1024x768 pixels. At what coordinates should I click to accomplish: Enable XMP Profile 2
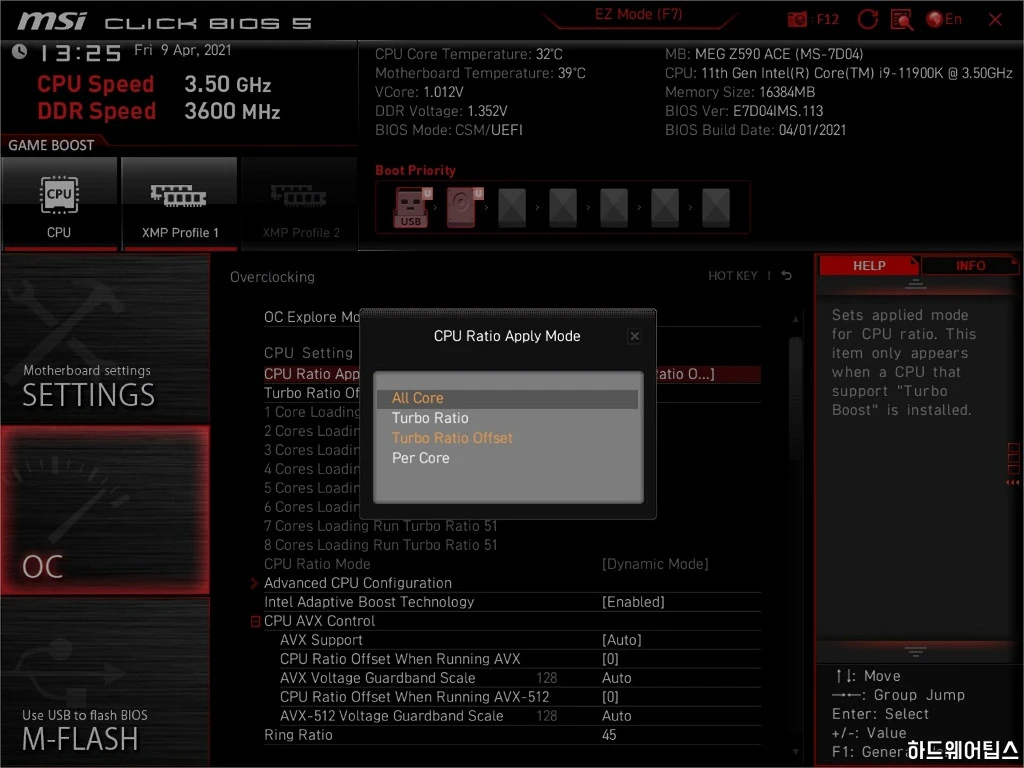(300, 203)
